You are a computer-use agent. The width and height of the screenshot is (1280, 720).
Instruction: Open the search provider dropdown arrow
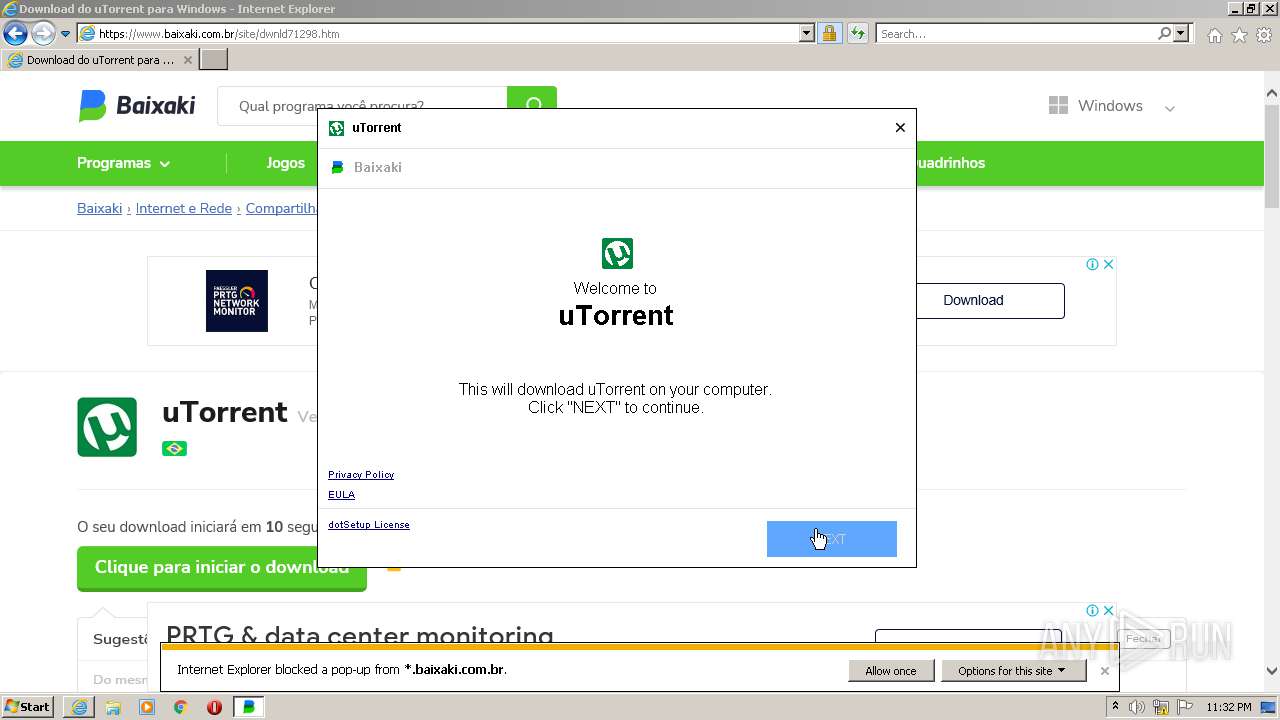pos(1181,34)
